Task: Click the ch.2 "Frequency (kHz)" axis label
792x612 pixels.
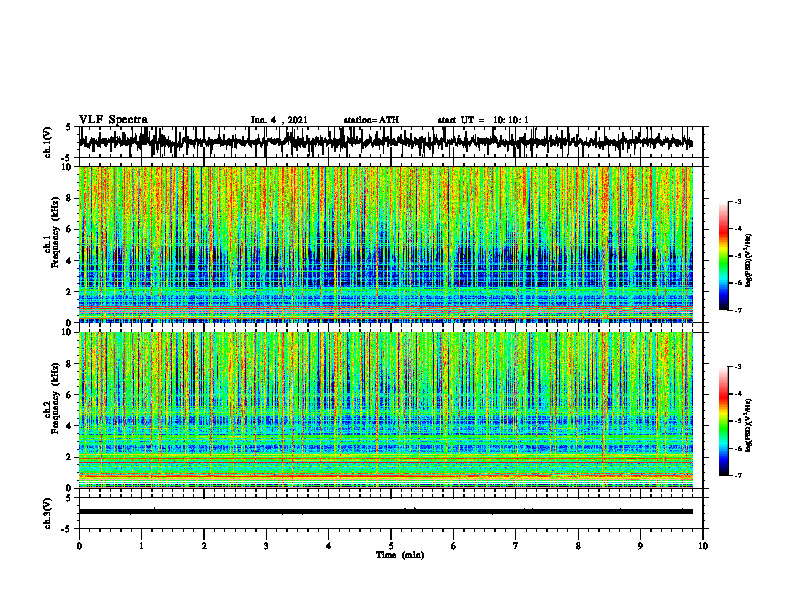Action: [55, 398]
